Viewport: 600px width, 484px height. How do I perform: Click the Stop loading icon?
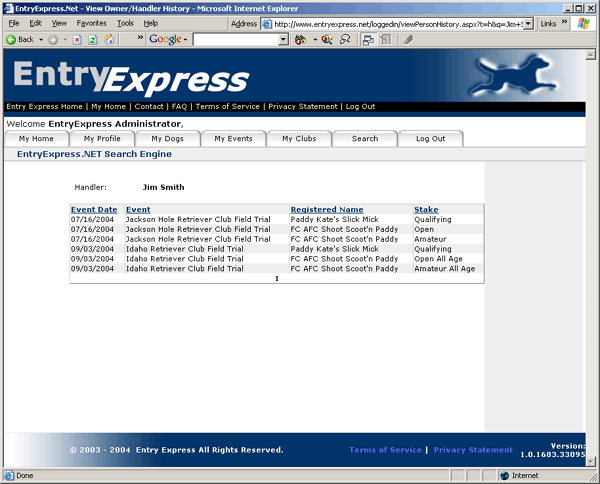(x=77, y=40)
